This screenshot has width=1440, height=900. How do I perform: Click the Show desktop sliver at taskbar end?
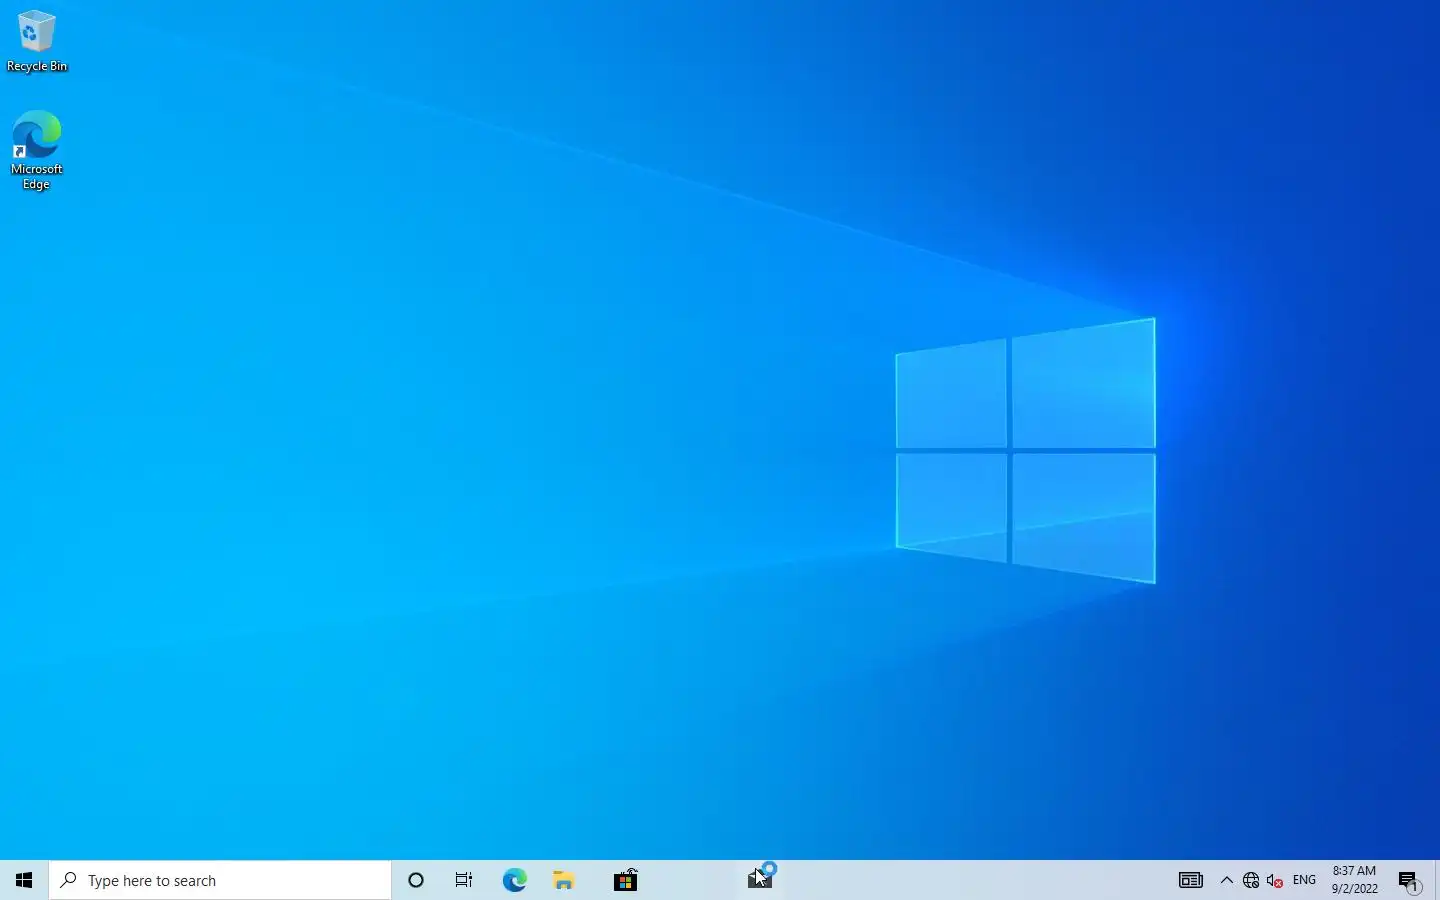[x=1437, y=880]
